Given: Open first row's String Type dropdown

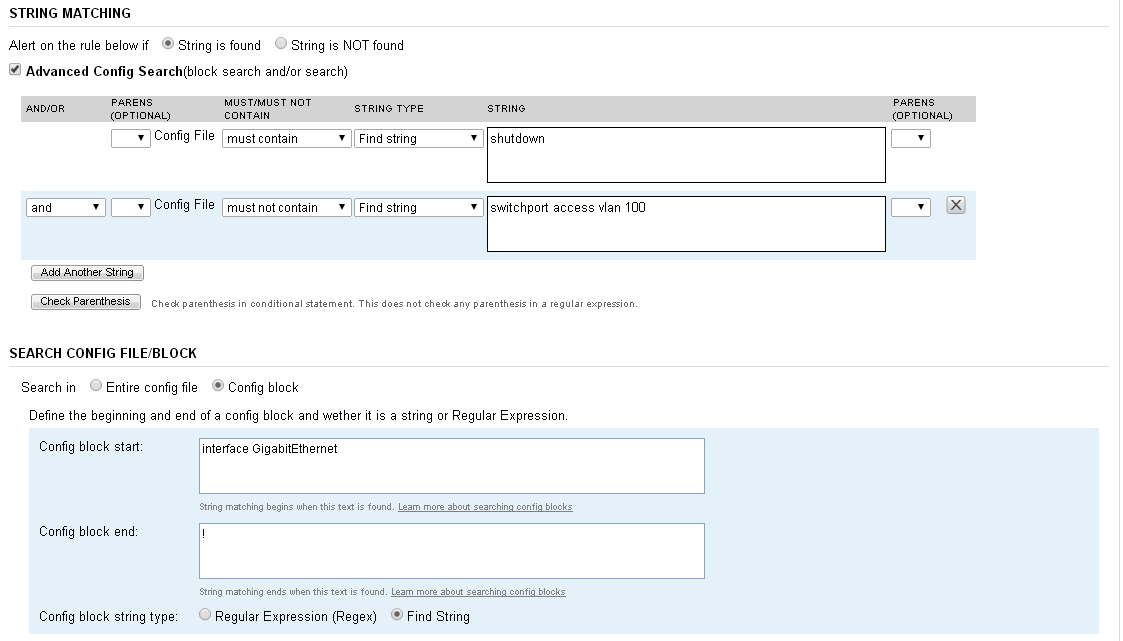Looking at the screenshot, I should click(419, 139).
